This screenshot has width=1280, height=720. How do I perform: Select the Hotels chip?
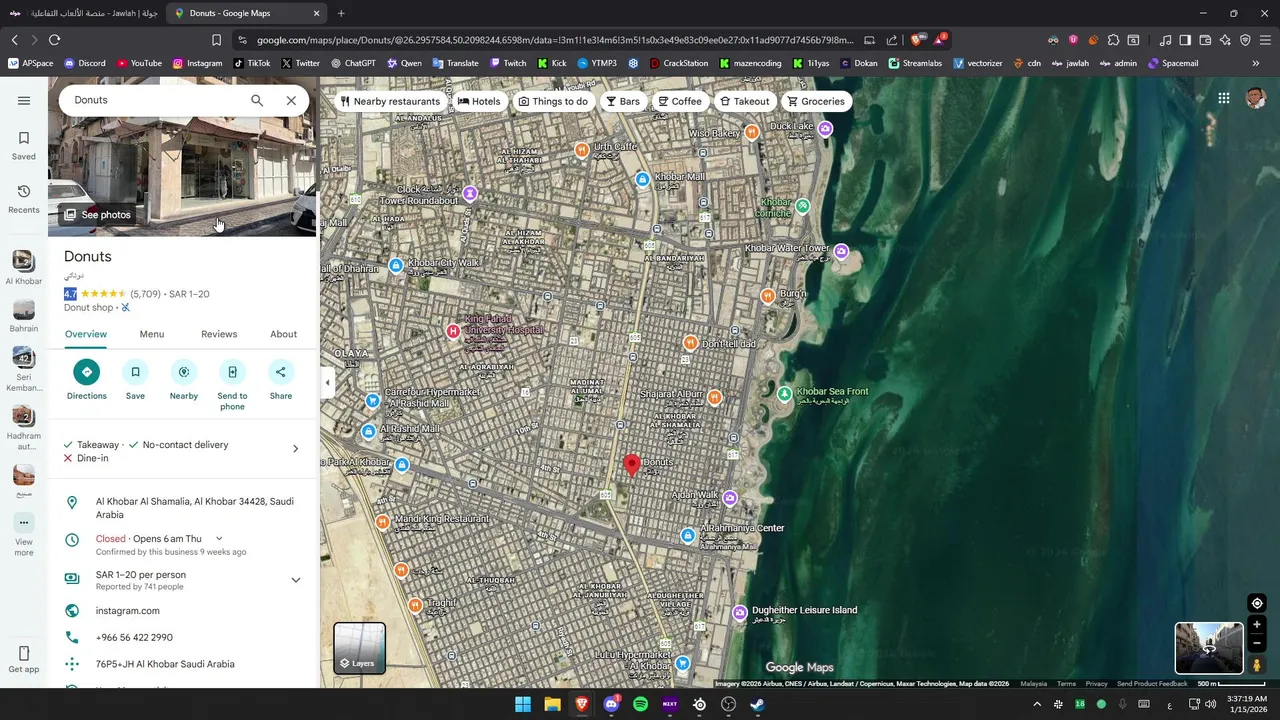(x=479, y=101)
